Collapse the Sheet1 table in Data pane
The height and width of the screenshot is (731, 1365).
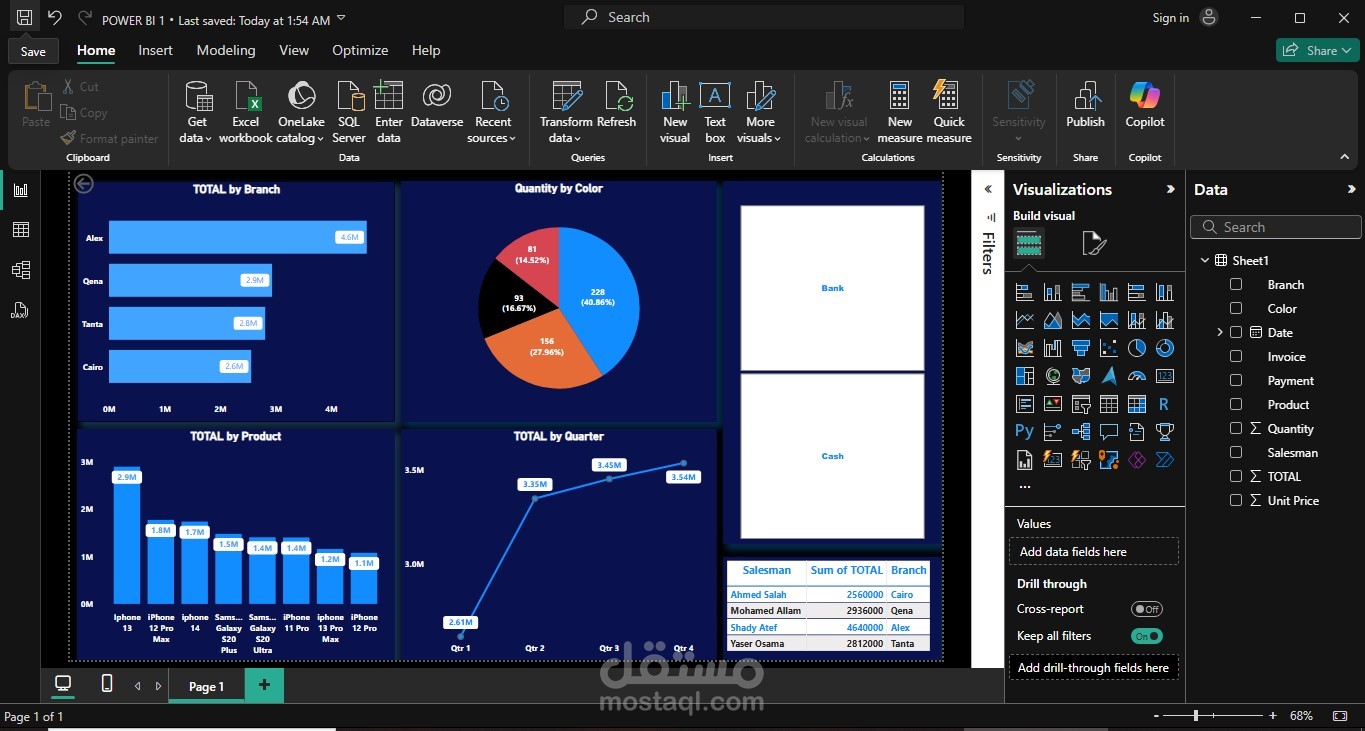[x=1205, y=261]
